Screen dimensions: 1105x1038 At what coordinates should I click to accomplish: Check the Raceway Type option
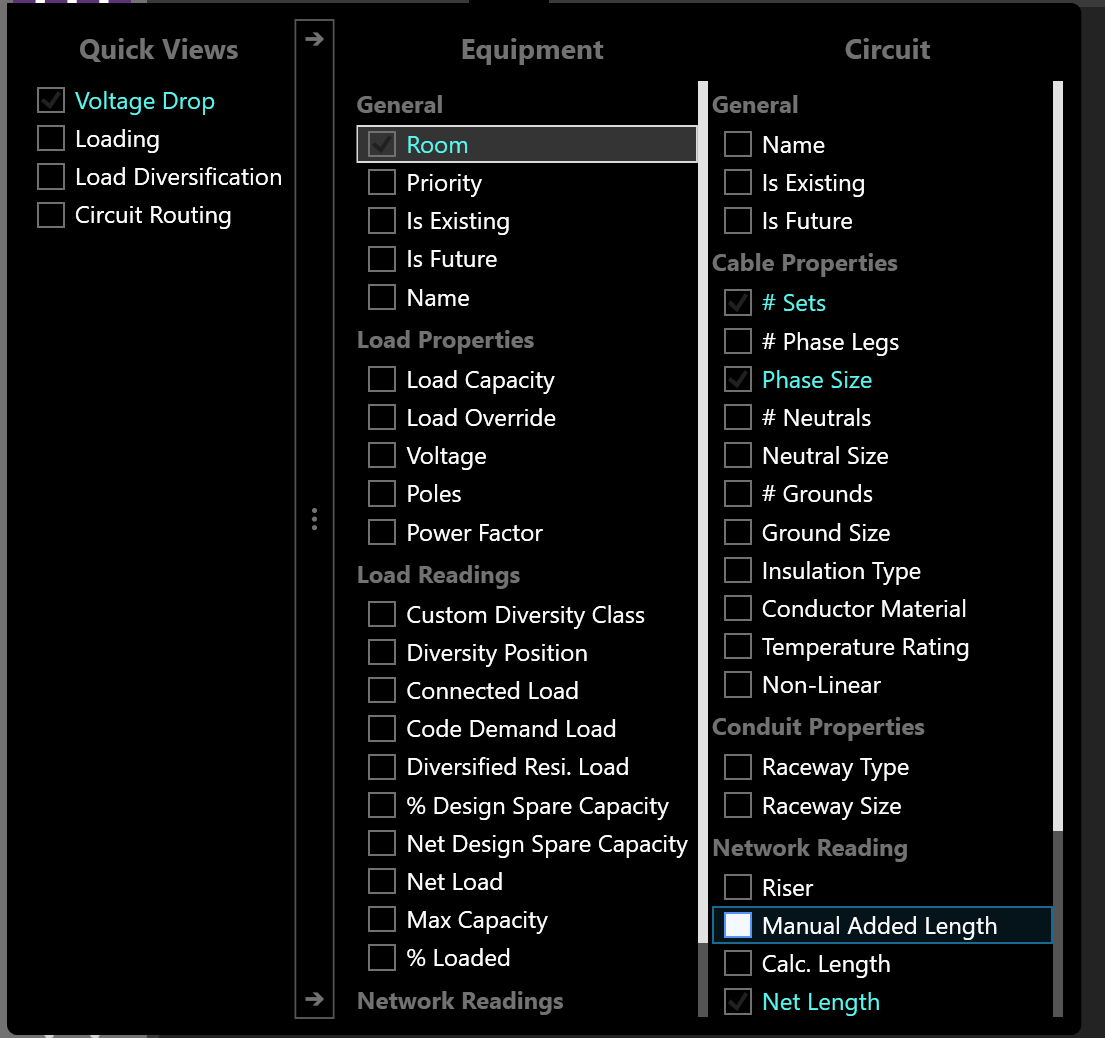coord(738,767)
